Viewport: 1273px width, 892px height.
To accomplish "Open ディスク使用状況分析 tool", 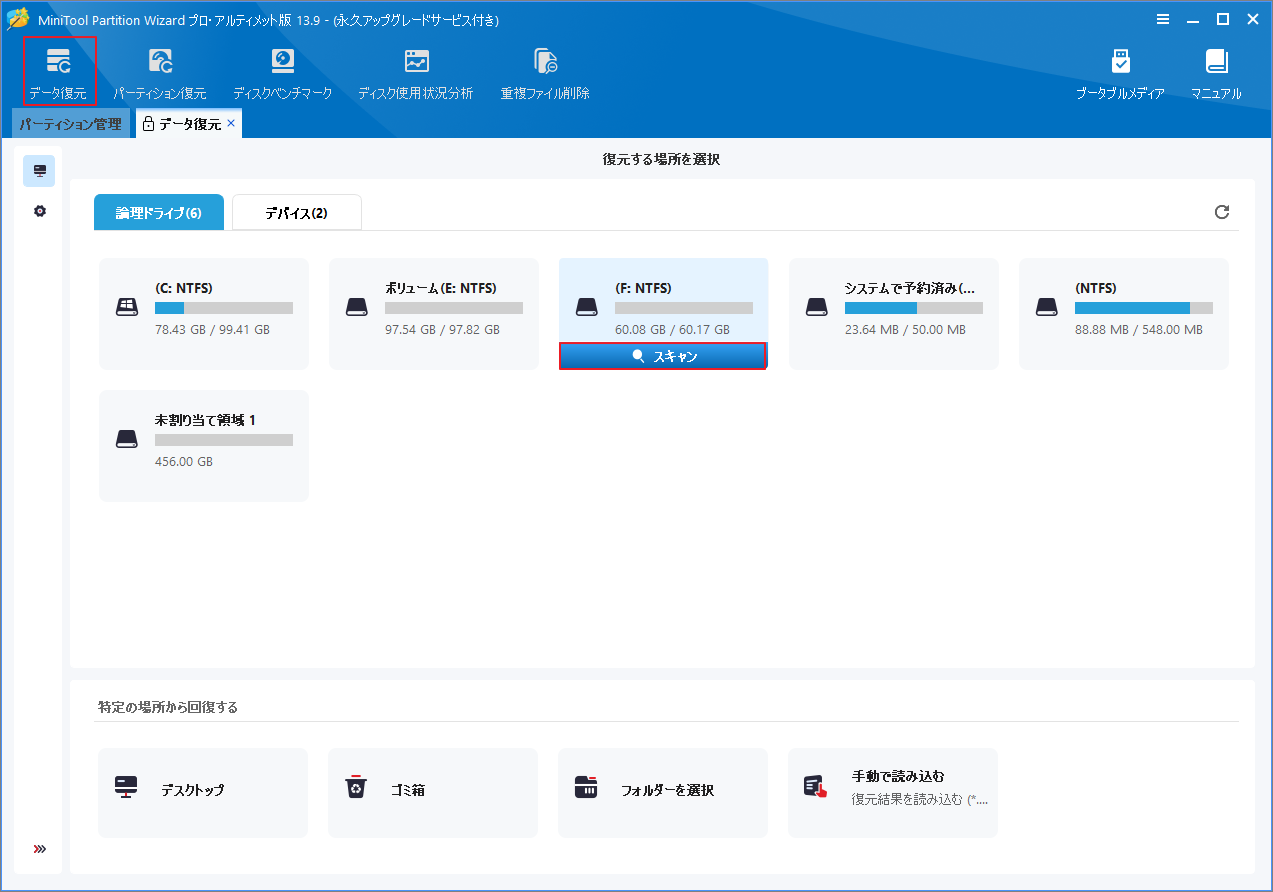I will [x=416, y=73].
